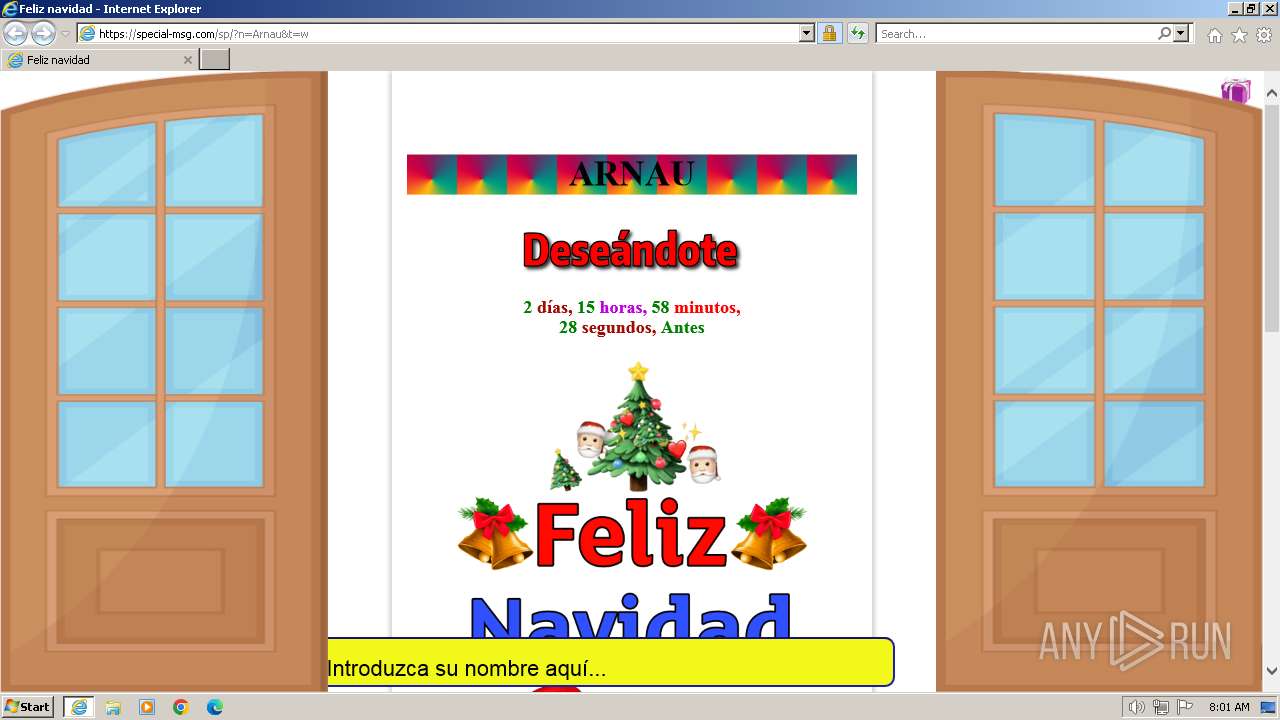Click the ARNAU rainbow name banner

(632, 174)
